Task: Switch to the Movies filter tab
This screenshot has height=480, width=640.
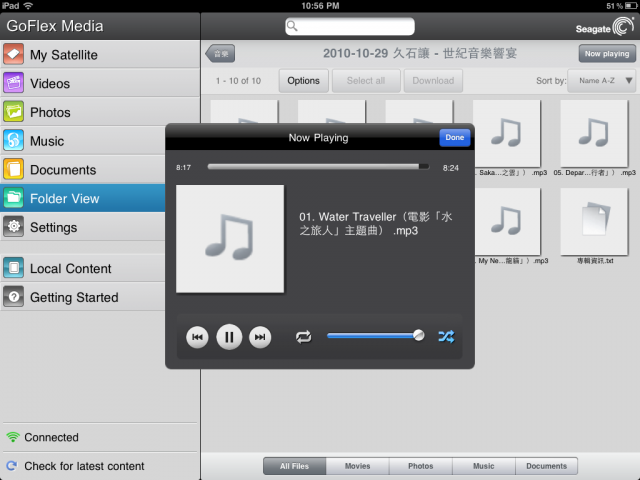Action: 358,466
